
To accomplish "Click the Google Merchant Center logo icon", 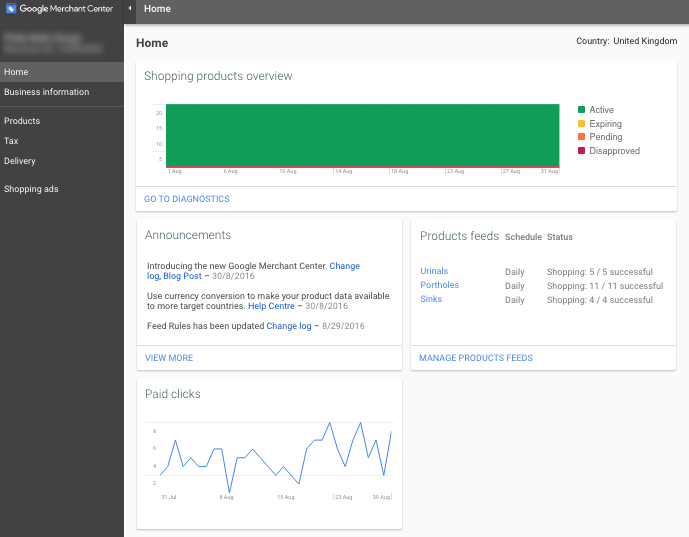I will 11,9.
